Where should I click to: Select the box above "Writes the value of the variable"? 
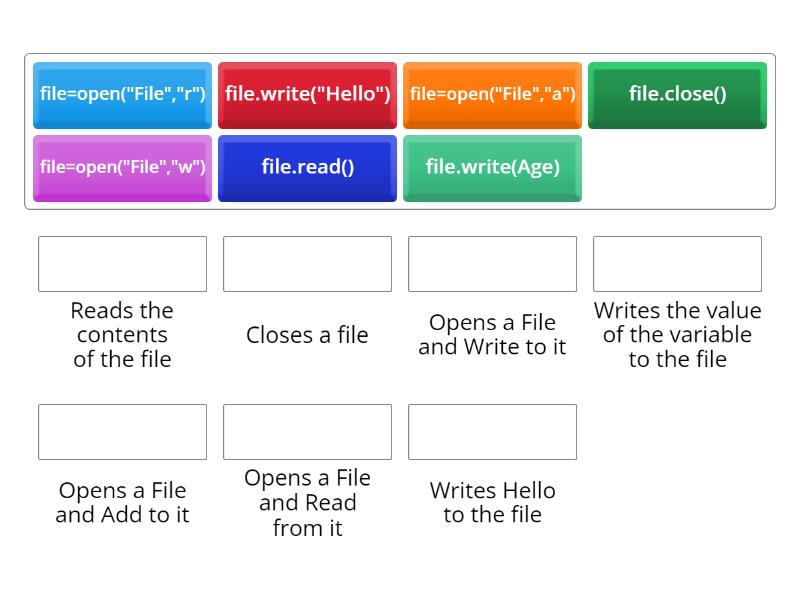pos(677,264)
